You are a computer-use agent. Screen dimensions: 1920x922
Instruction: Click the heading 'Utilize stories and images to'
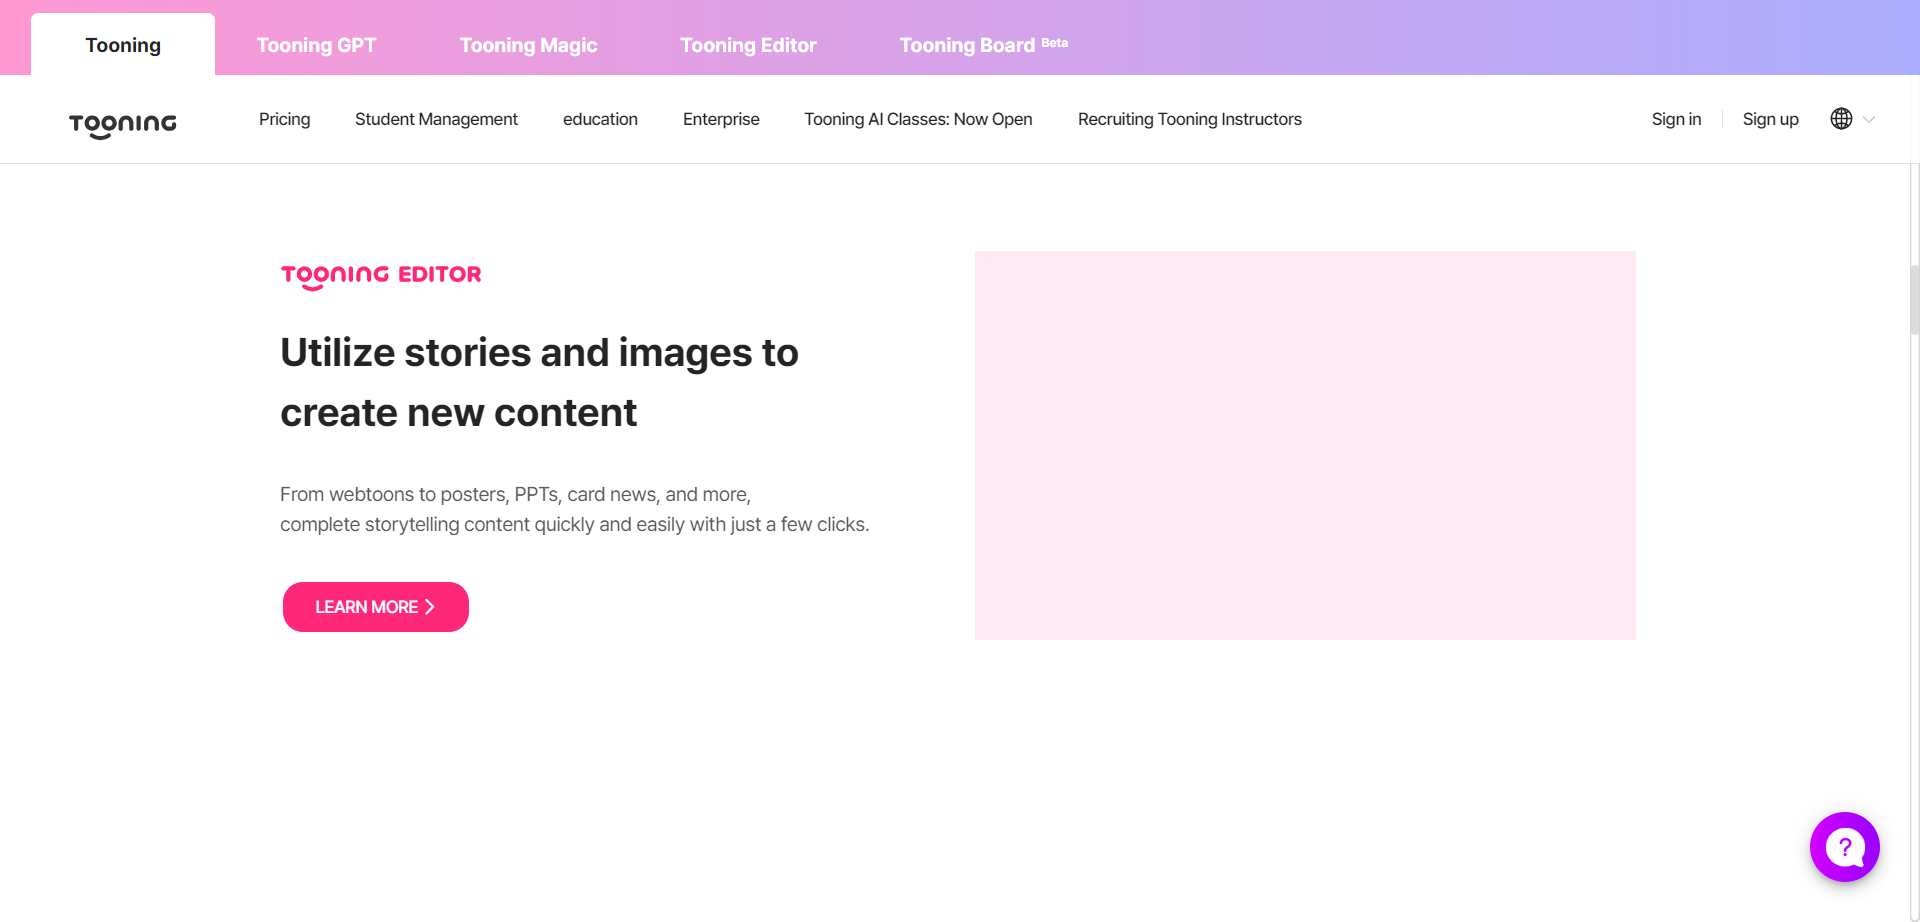(539, 353)
